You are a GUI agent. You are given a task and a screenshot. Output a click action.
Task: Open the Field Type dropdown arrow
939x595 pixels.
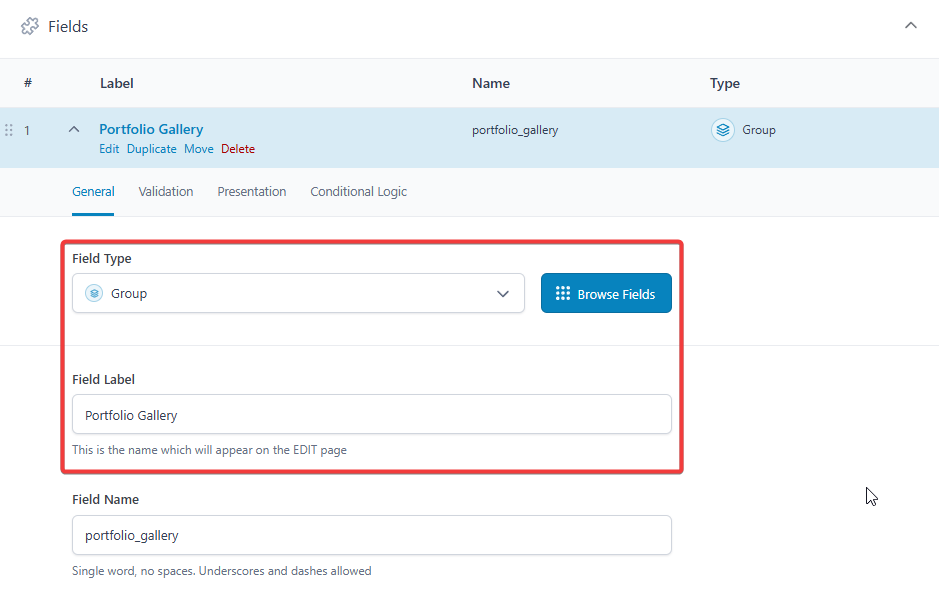tap(503, 294)
